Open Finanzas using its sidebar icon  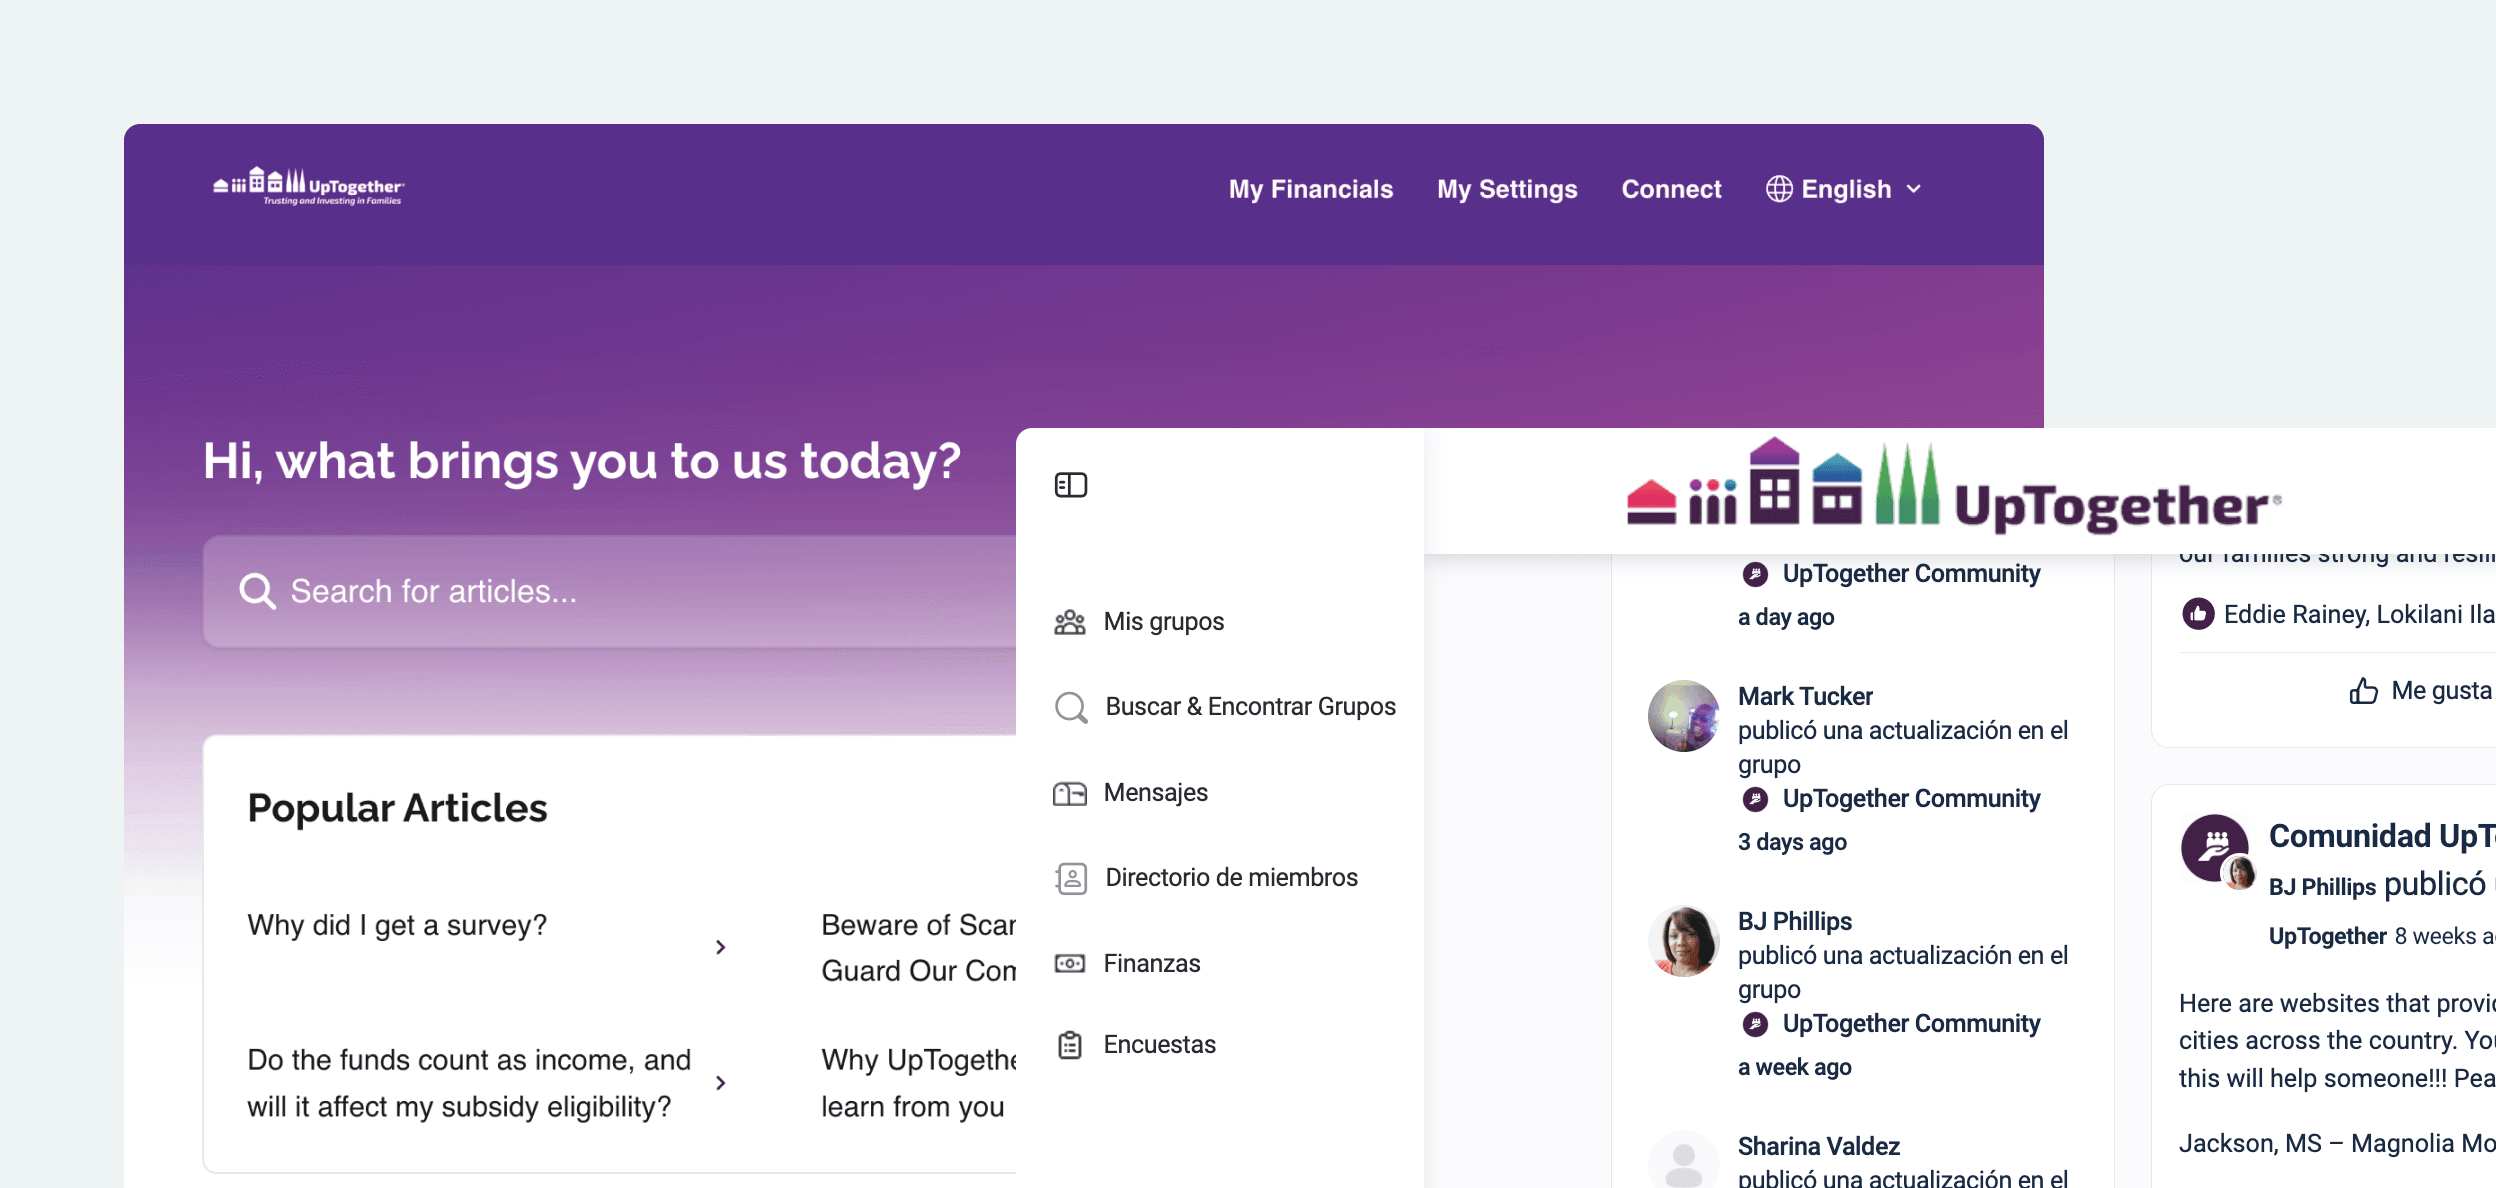coord(1071,962)
